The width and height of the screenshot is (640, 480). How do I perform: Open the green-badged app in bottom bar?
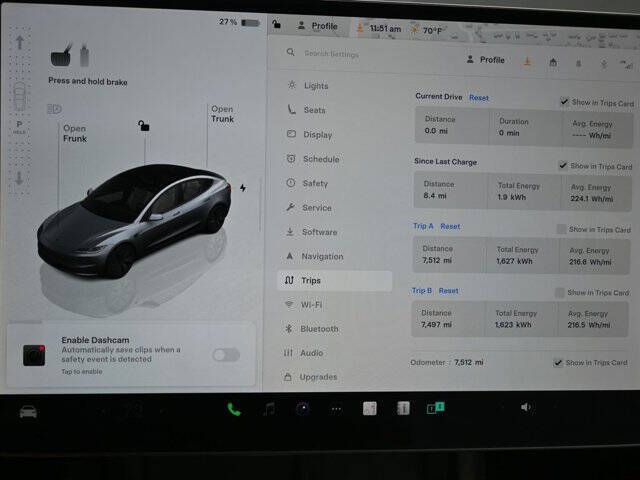point(436,408)
